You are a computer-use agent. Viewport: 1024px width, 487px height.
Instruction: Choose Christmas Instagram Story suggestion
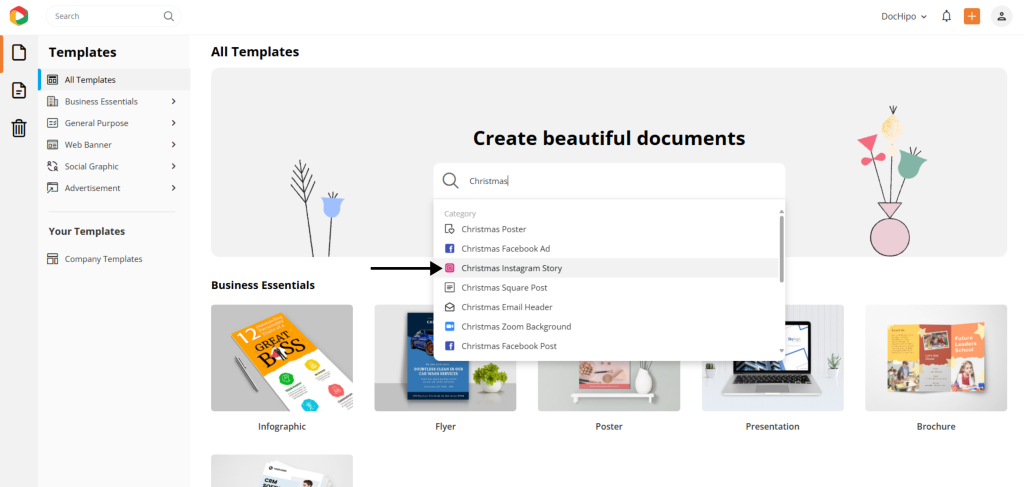tap(606, 268)
